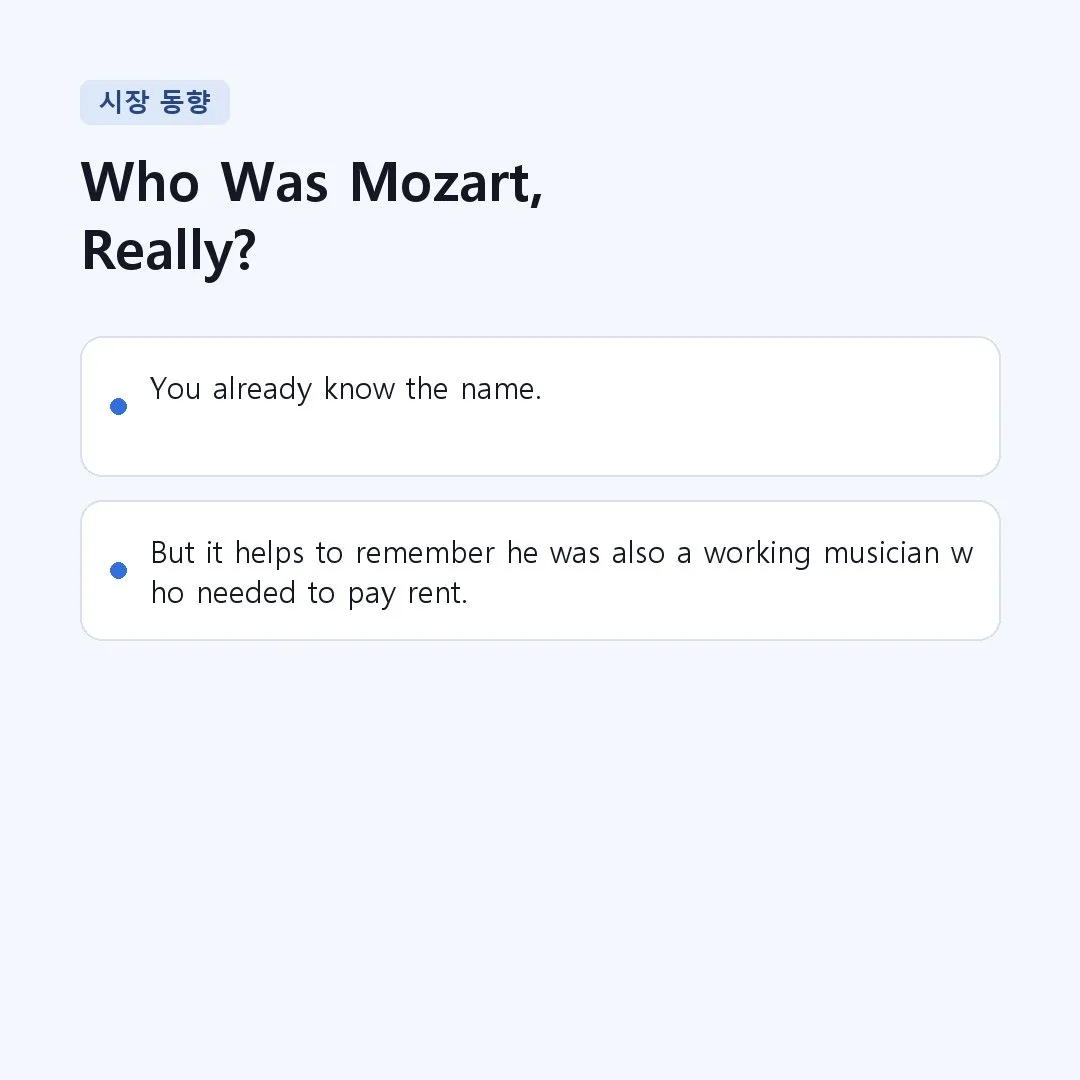This screenshot has width=1080, height=1080.
Task: Click the word 'already' in the first card
Action: [x=262, y=390]
